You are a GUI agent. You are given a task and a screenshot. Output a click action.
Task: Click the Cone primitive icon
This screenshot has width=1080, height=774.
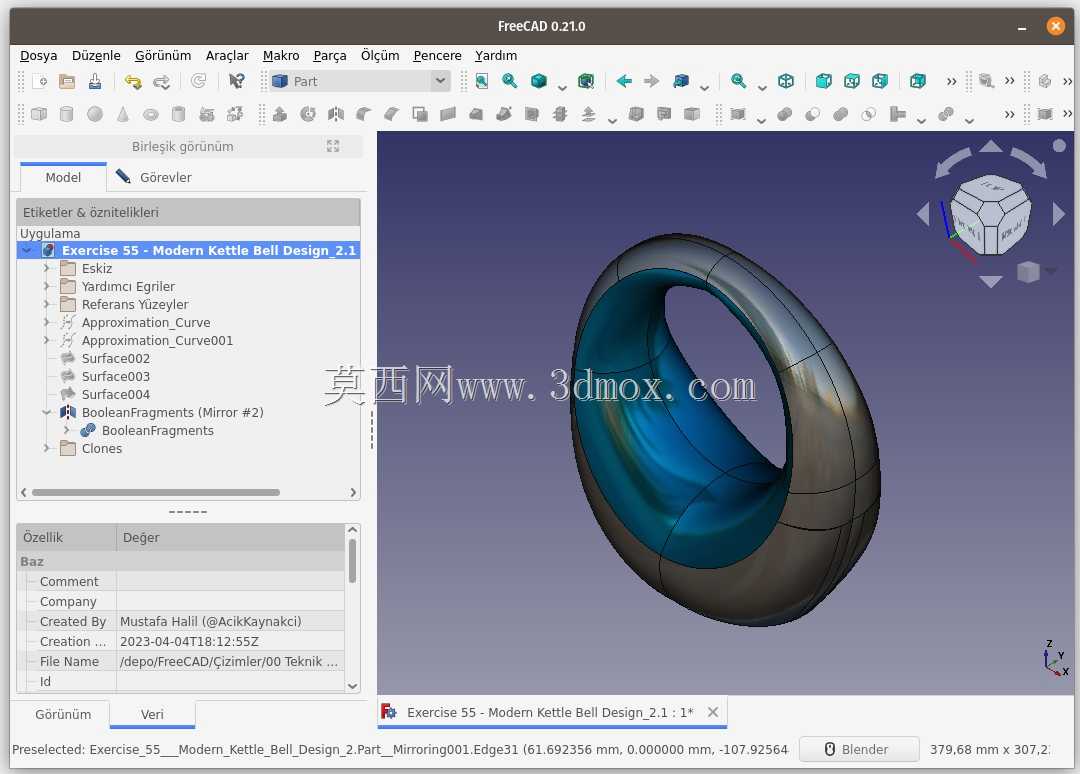coord(123,114)
